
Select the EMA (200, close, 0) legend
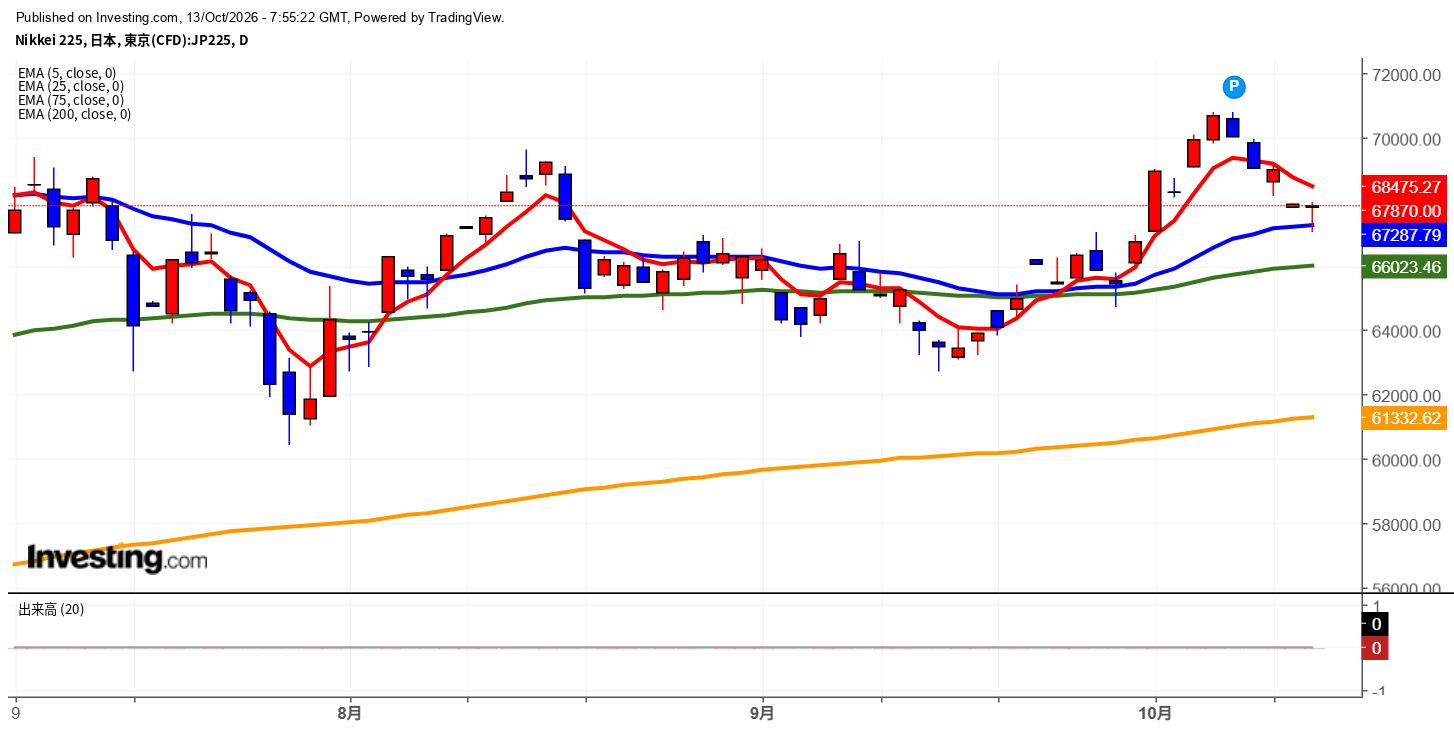75,114
